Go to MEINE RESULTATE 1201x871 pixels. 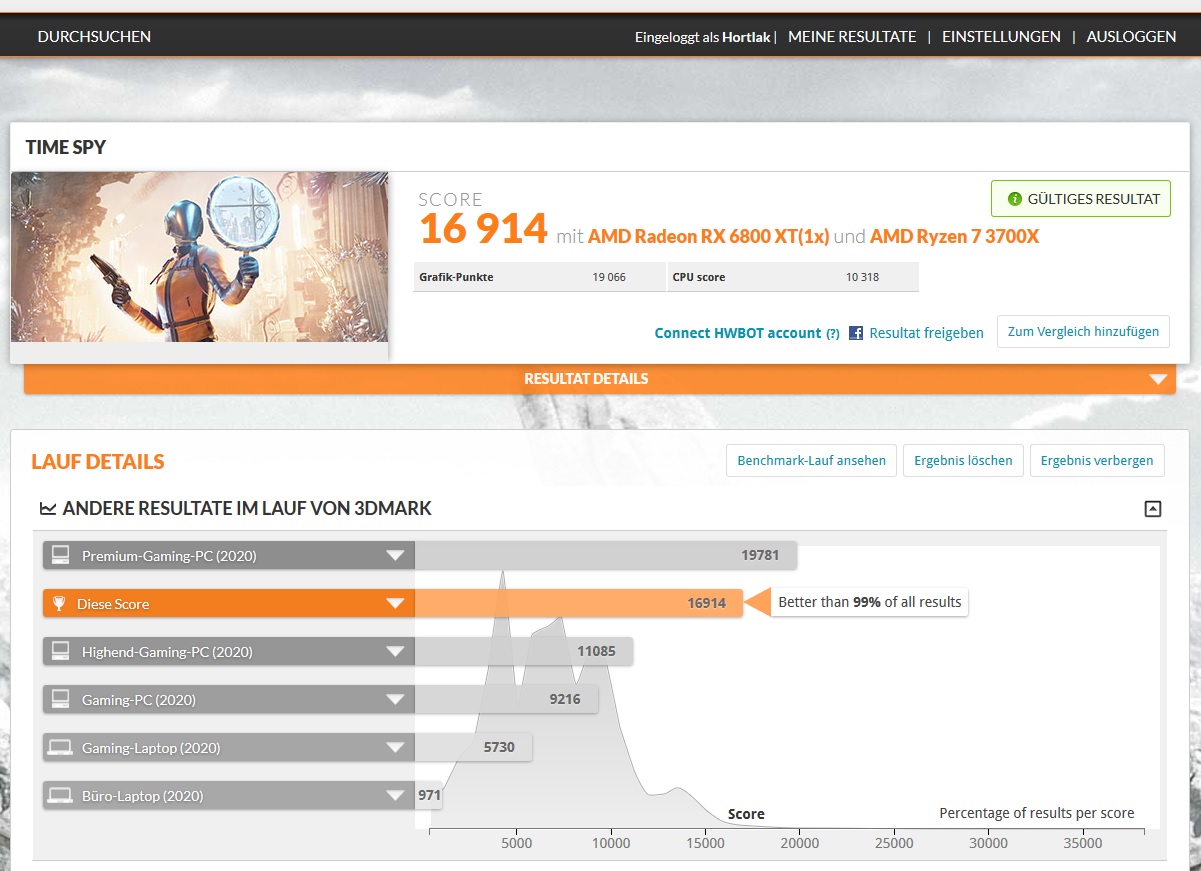pos(852,36)
